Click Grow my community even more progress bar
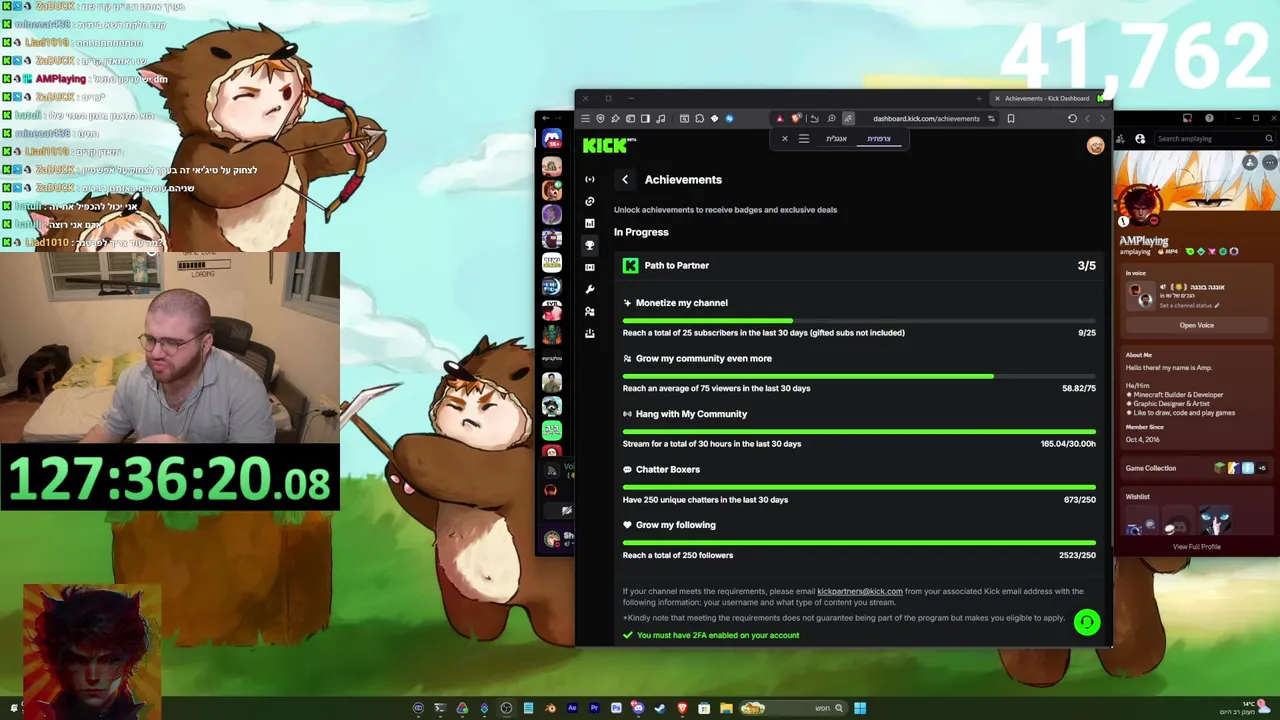The image size is (1280, 720). [x=859, y=376]
